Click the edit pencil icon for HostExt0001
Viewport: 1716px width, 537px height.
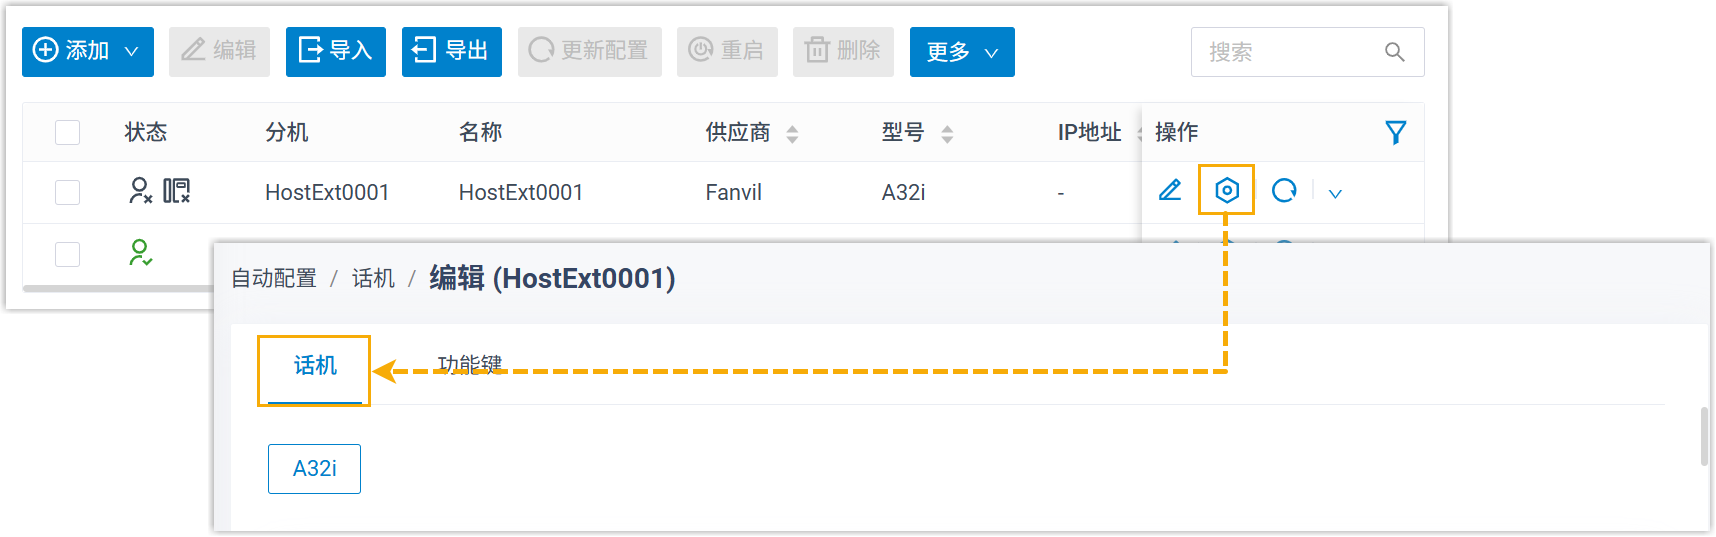(1169, 190)
